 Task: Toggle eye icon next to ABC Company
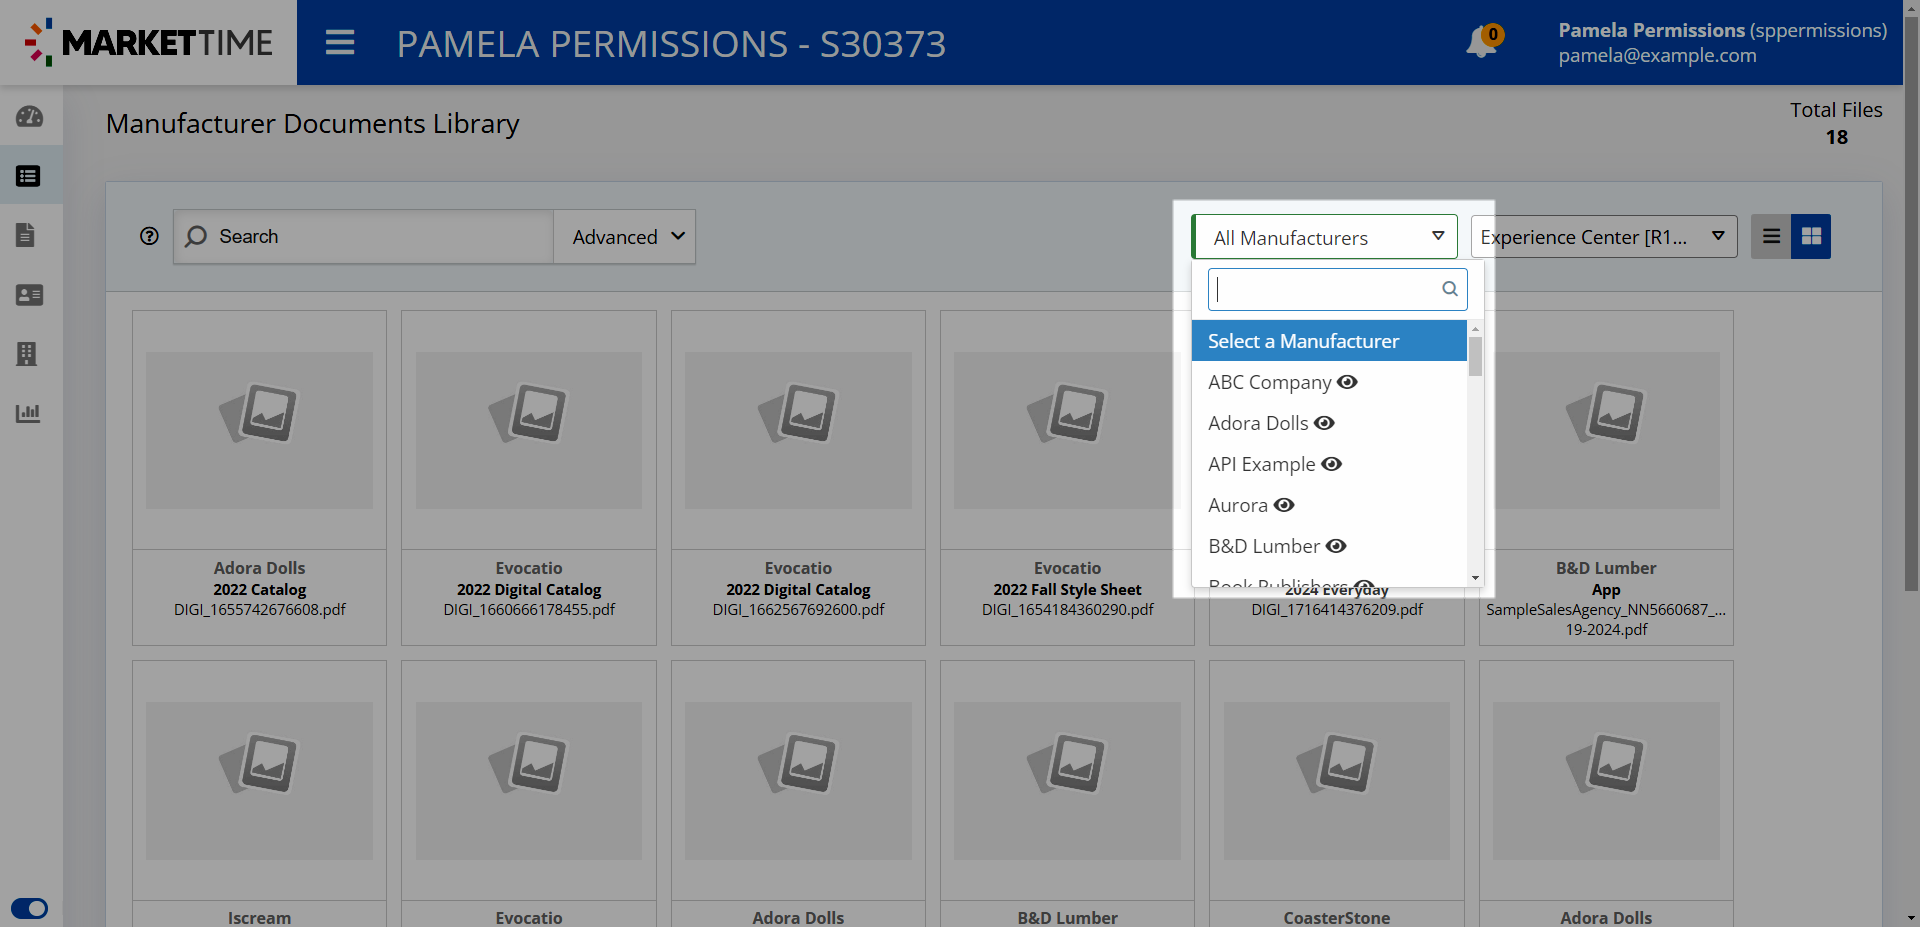click(1347, 382)
